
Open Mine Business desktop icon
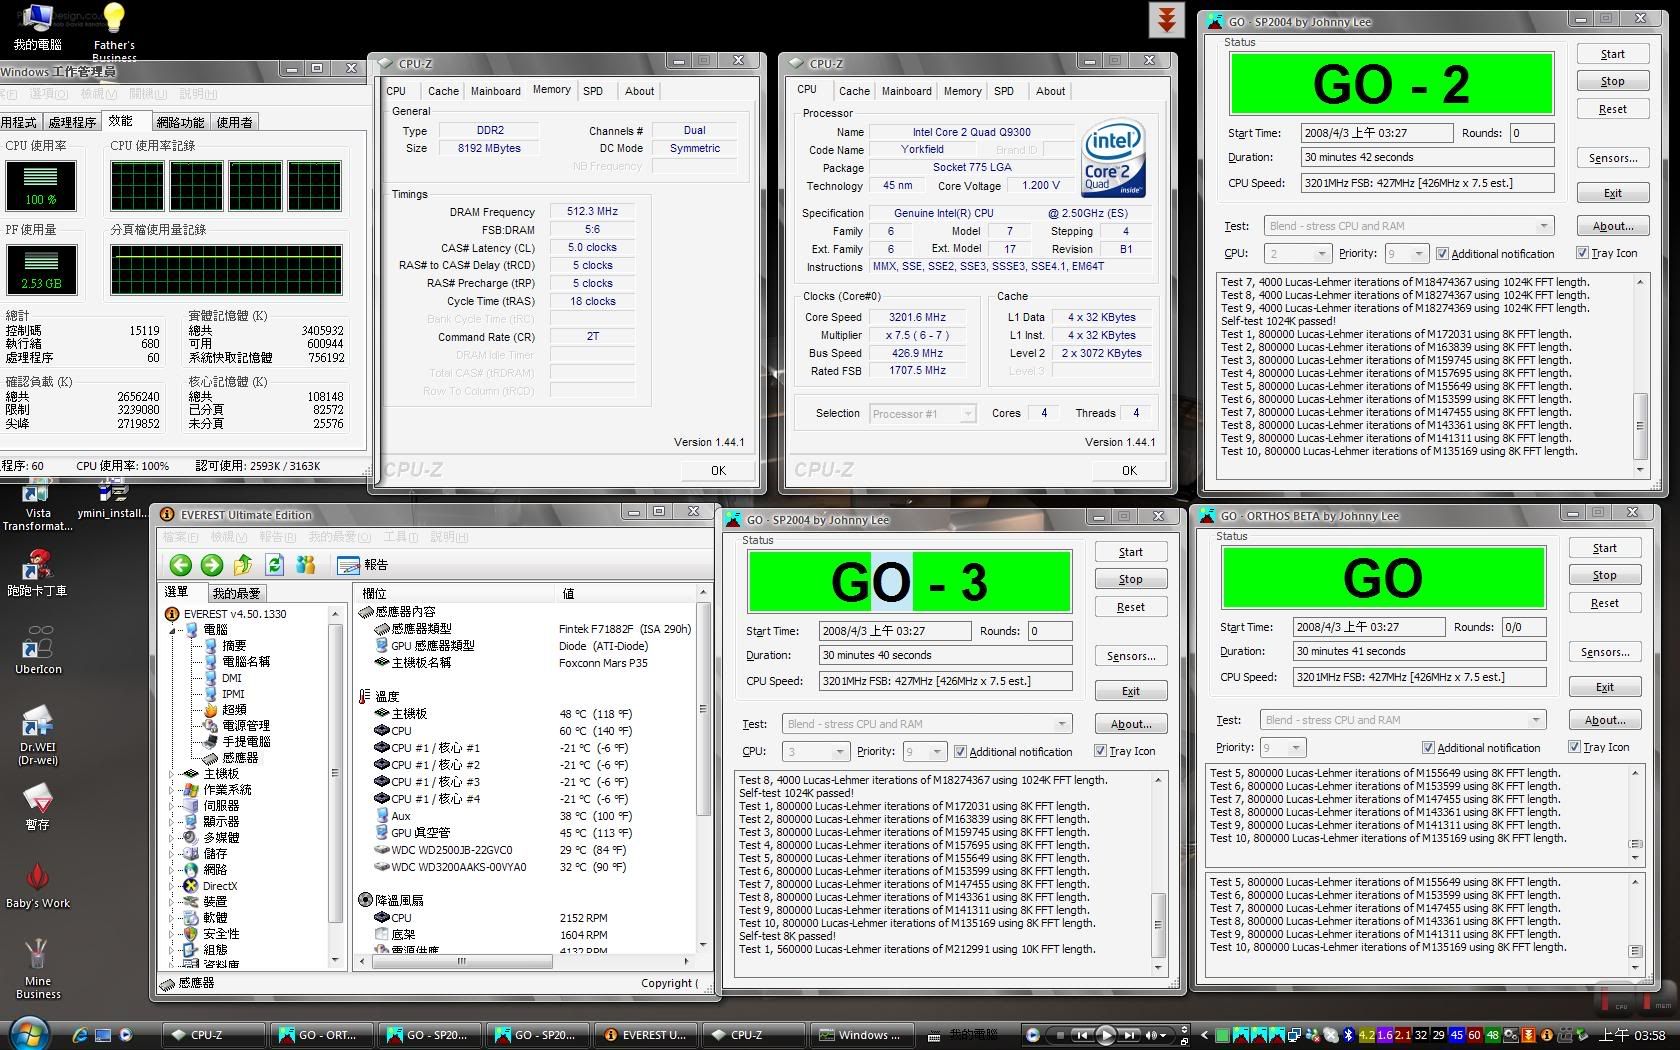(38, 968)
